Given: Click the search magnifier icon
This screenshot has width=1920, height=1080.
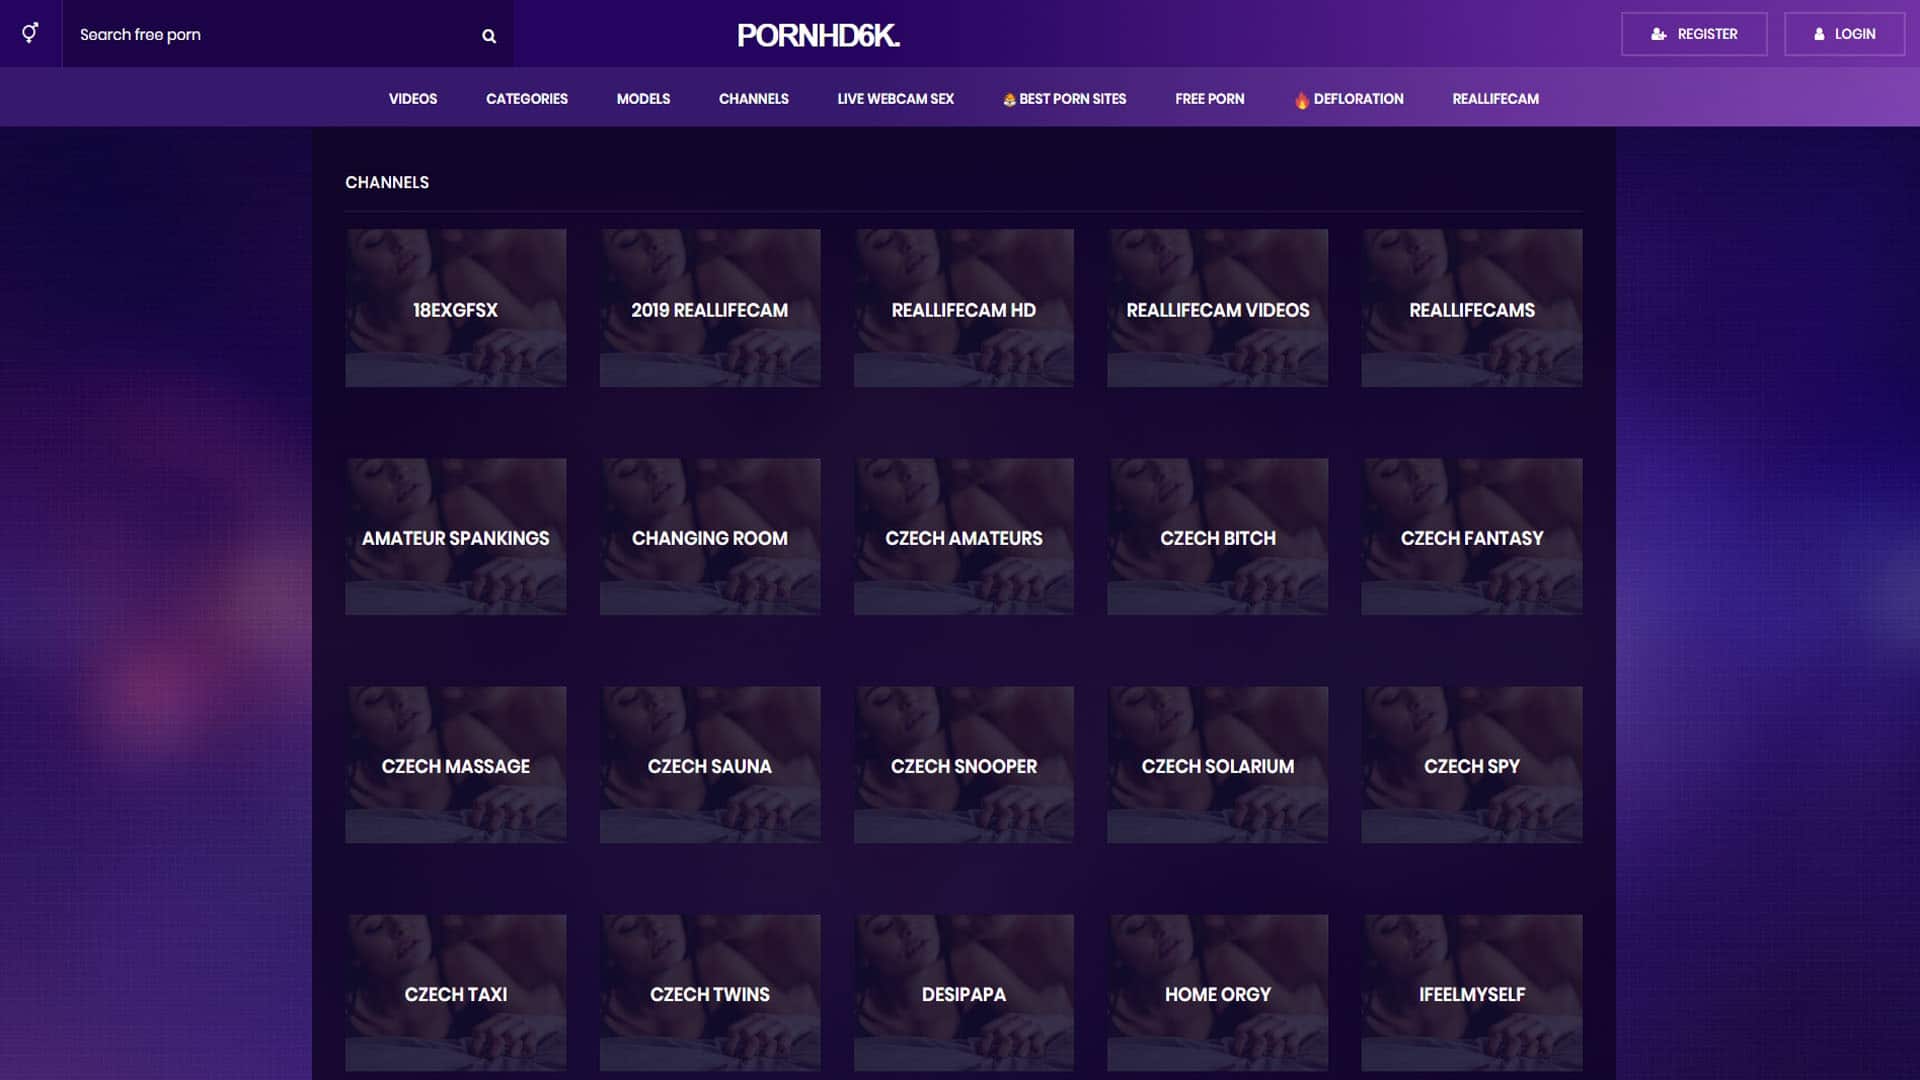Looking at the screenshot, I should pos(489,36).
